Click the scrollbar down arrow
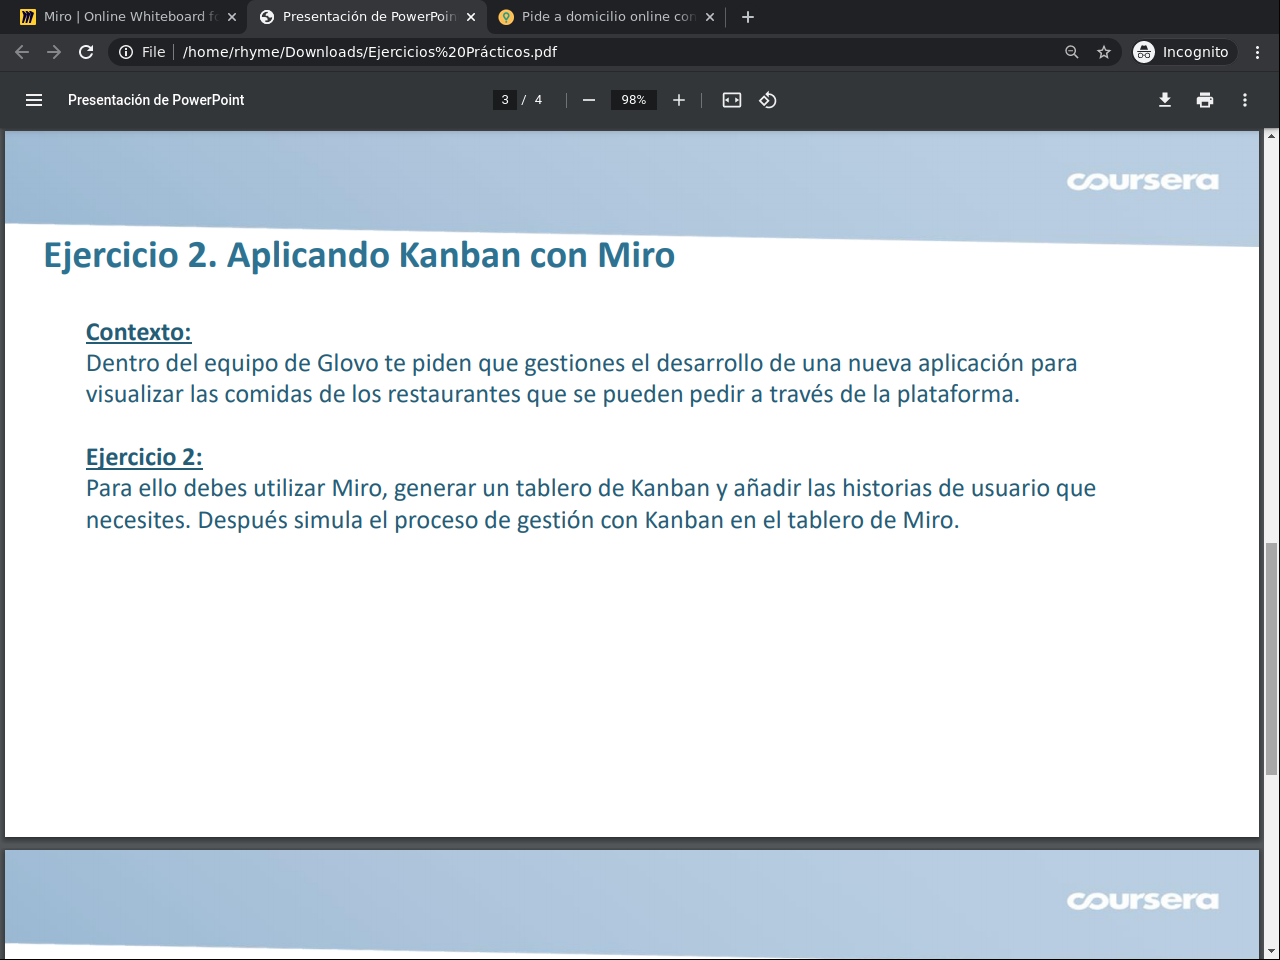The height and width of the screenshot is (960, 1280). [1271, 952]
